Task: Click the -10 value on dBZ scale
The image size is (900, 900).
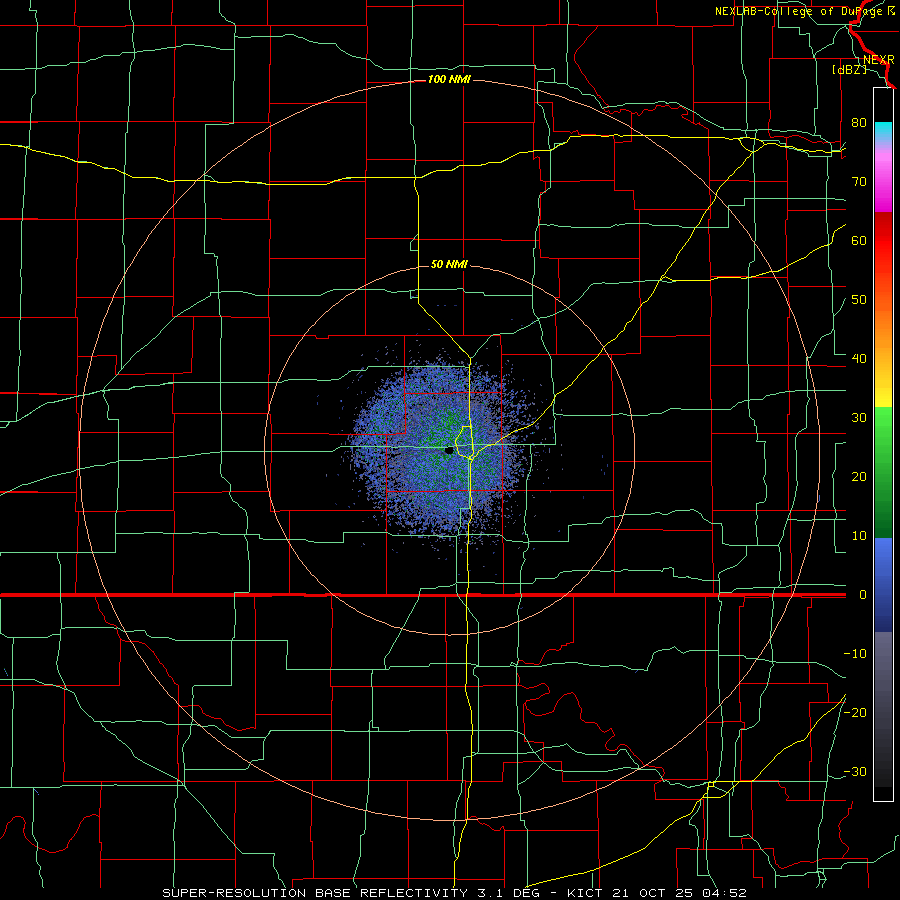Action: click(855, 654)
